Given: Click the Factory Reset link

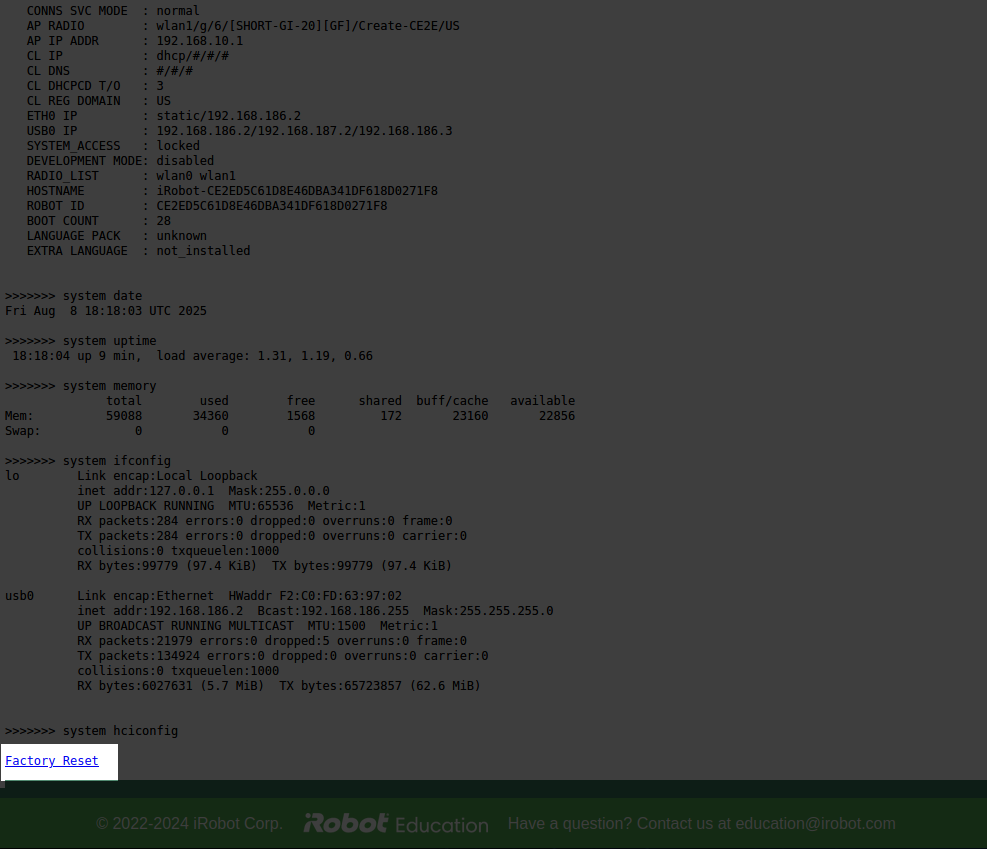Looking at the screenshot, I should [52, 761].
